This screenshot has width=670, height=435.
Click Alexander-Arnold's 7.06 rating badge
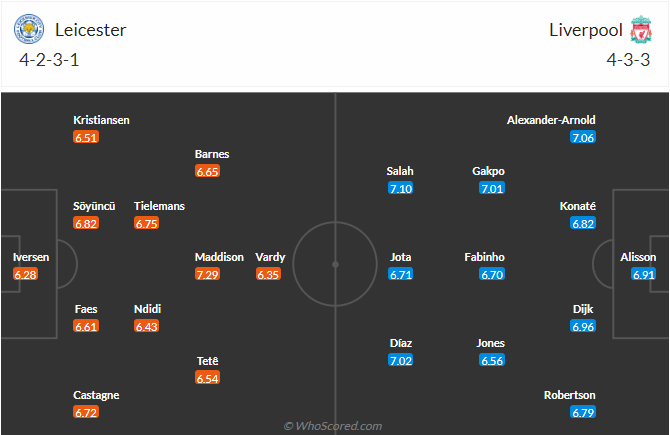point(583,137)
